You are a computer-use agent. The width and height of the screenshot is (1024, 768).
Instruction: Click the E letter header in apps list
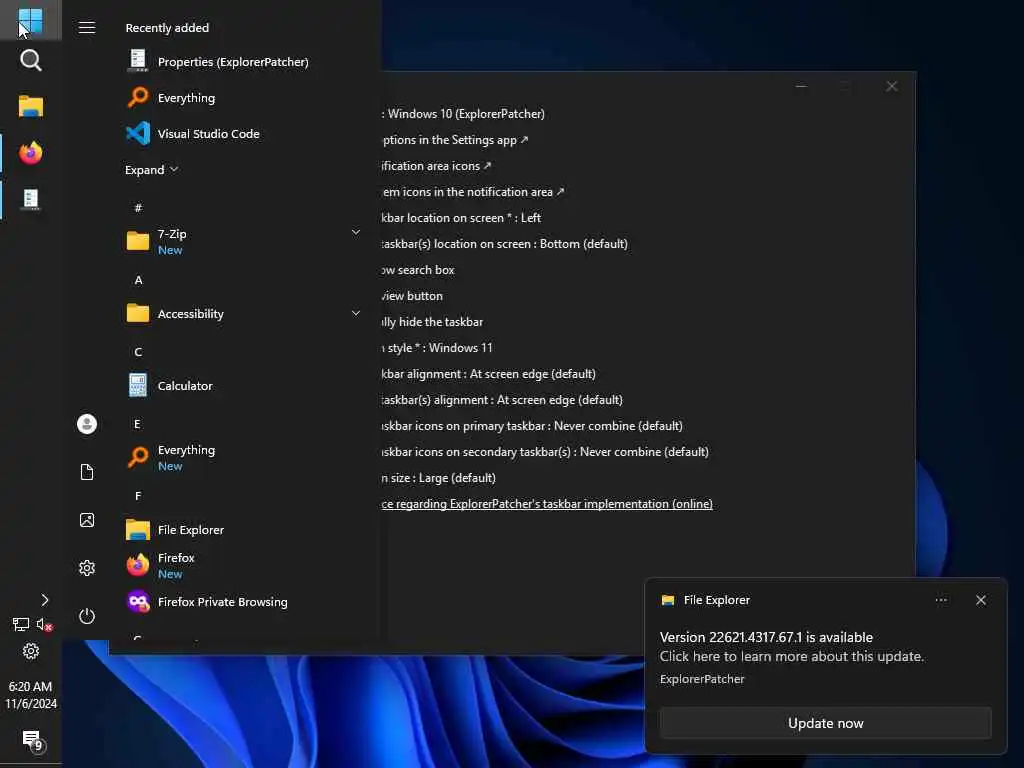click(138, 424)
